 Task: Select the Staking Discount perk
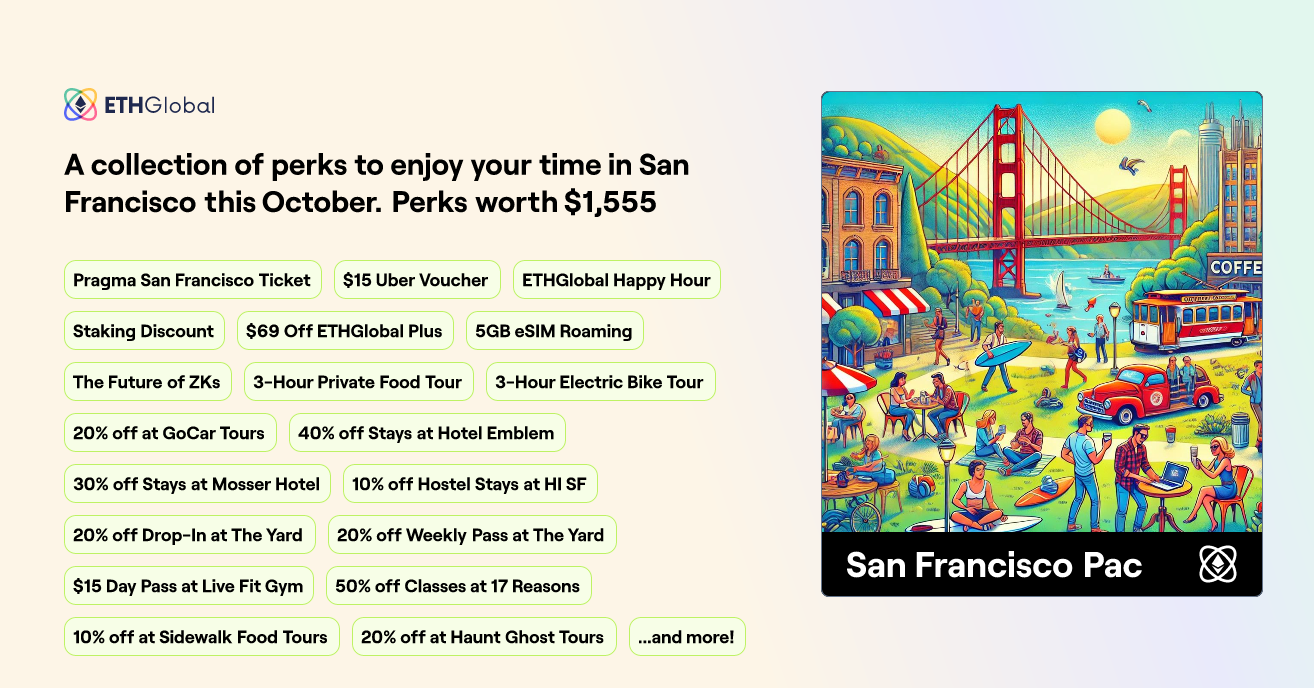coord(144,331)
